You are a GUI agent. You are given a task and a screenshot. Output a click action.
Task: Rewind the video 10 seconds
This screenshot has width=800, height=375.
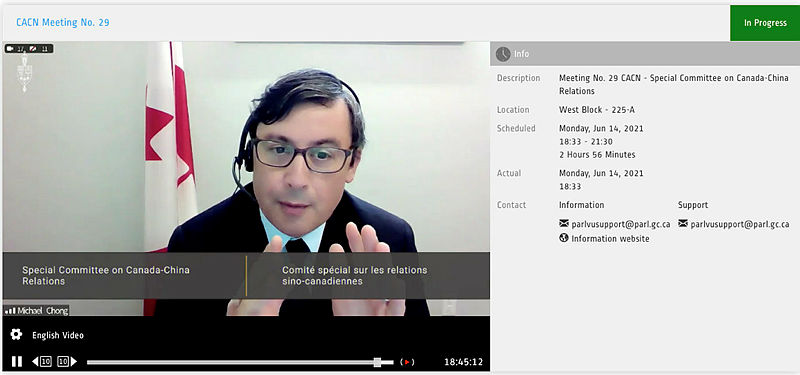42,362
